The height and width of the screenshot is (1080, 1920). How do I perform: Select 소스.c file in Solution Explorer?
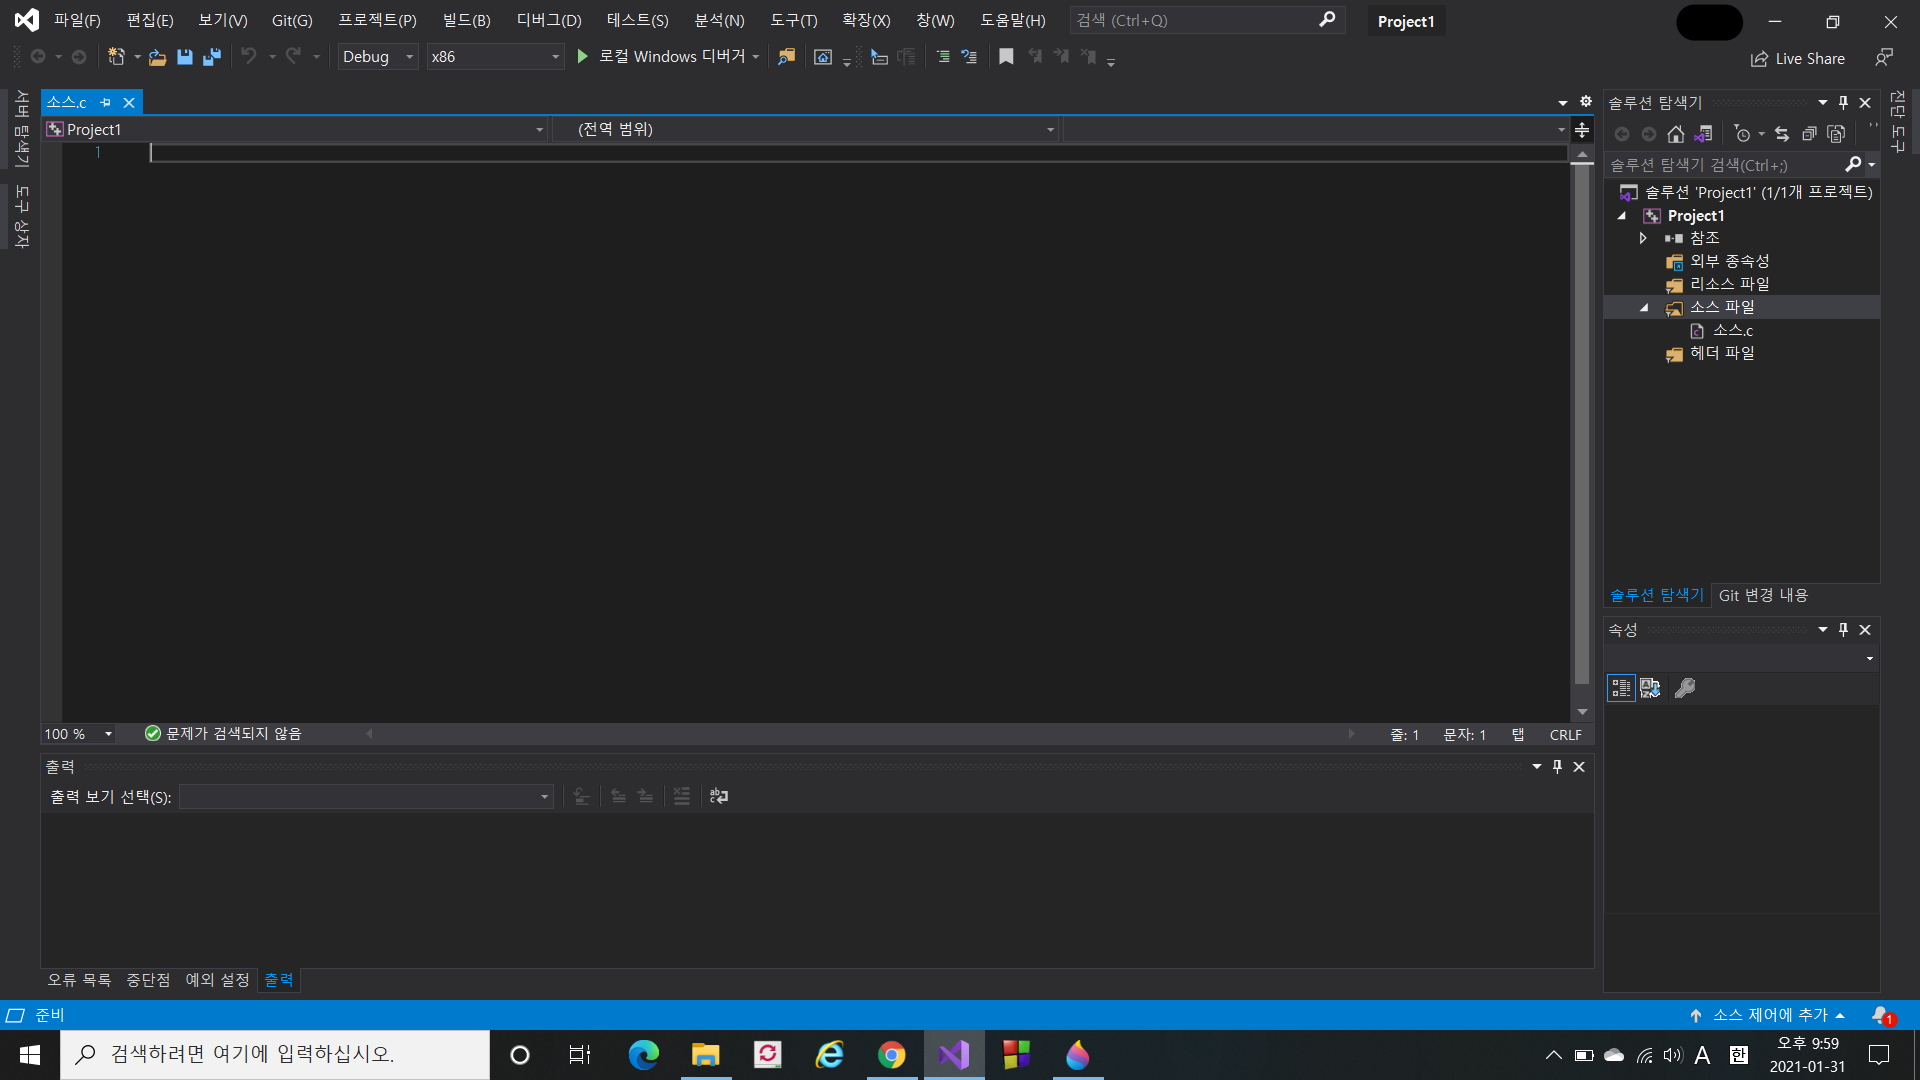(x=1733, y=330)
